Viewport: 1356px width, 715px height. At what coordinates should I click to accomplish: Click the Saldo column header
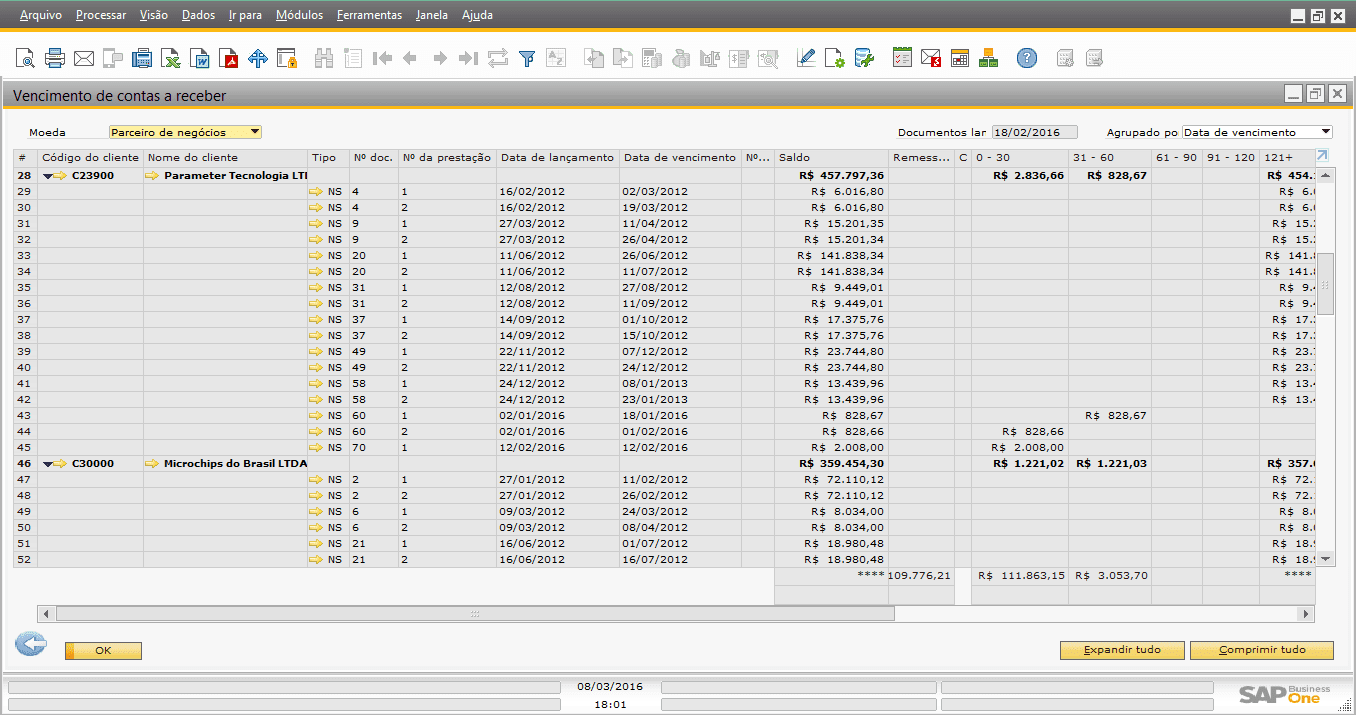[x=832, y=158]
